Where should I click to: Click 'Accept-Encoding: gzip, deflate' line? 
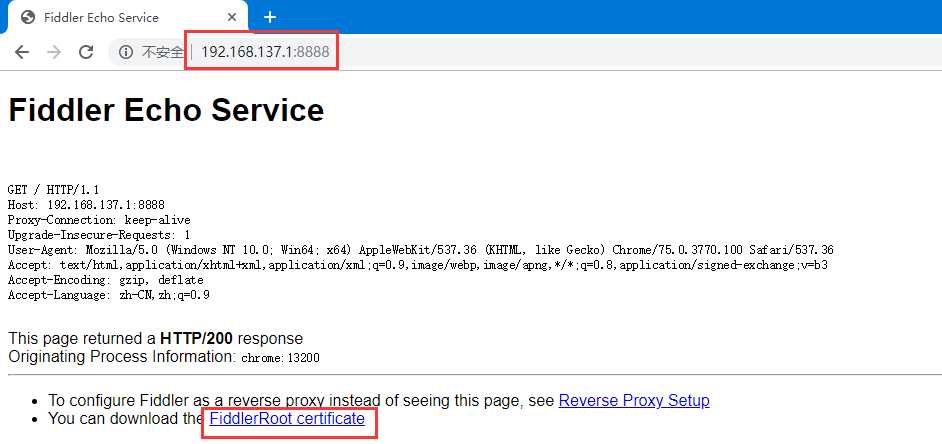click(106, 280)
